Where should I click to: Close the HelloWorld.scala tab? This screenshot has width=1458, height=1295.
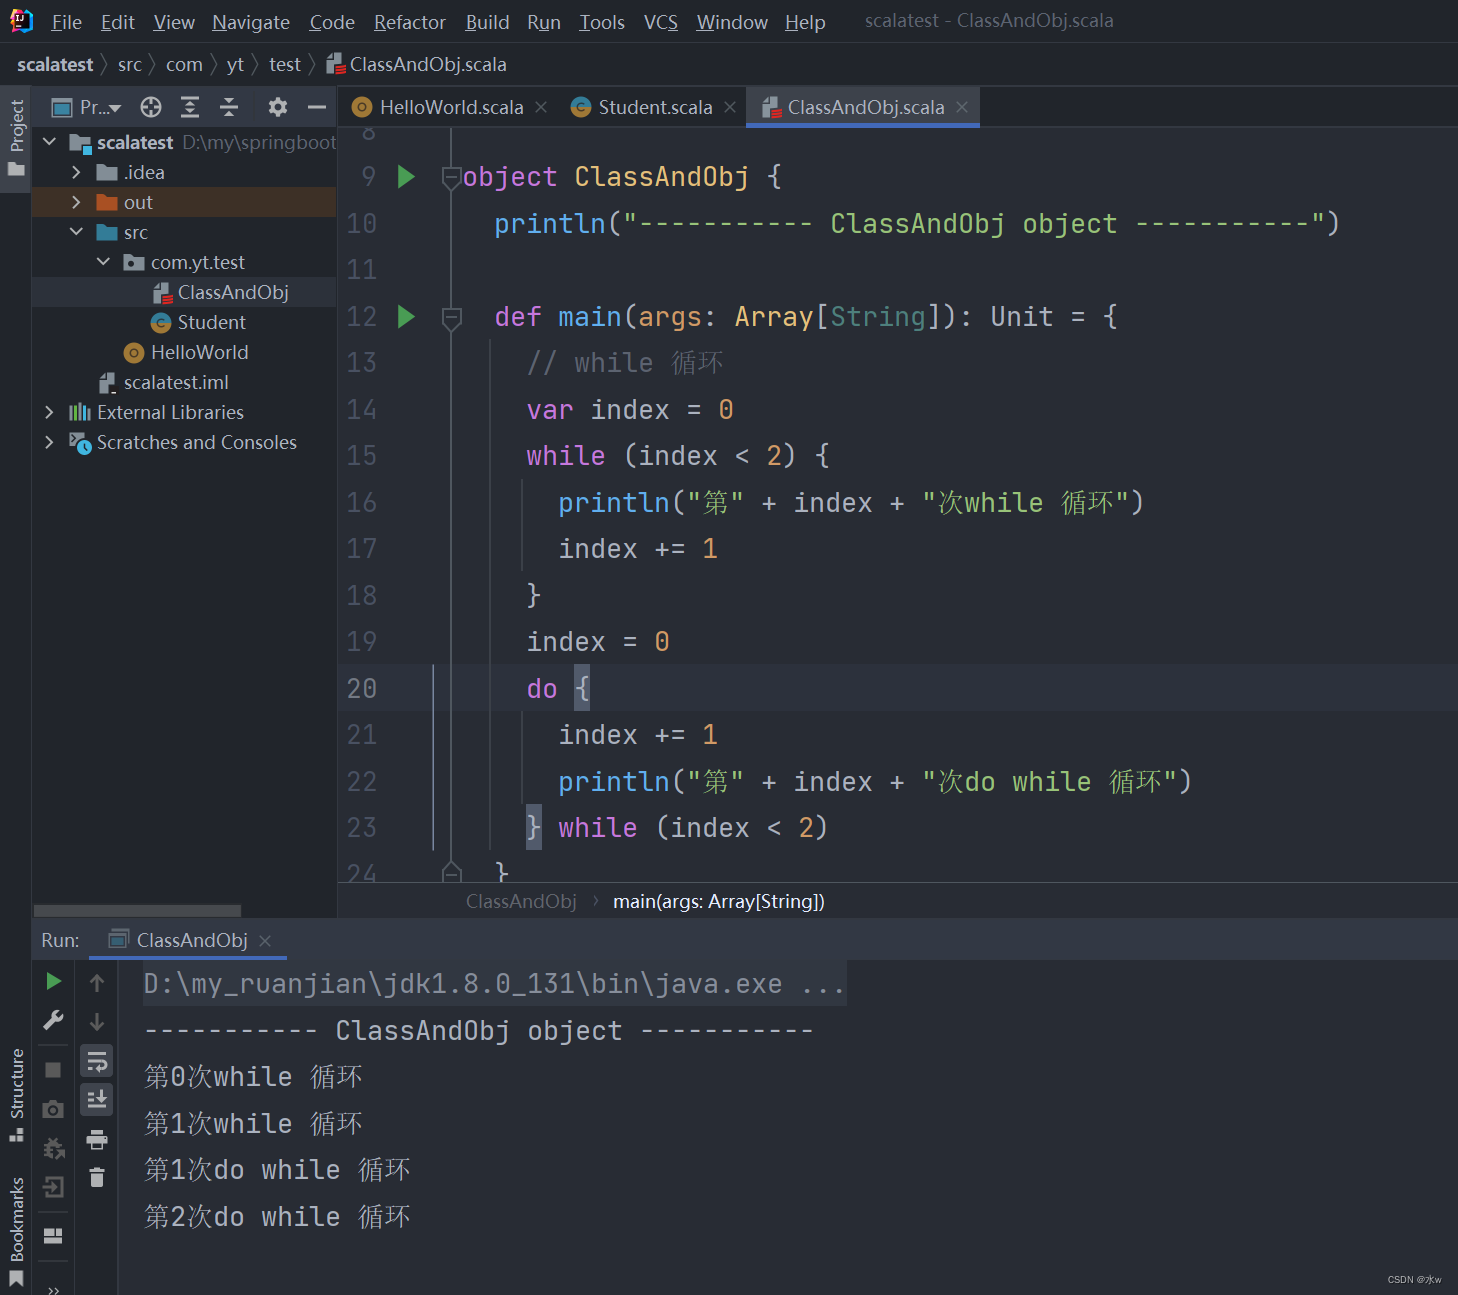pos(541,107)
